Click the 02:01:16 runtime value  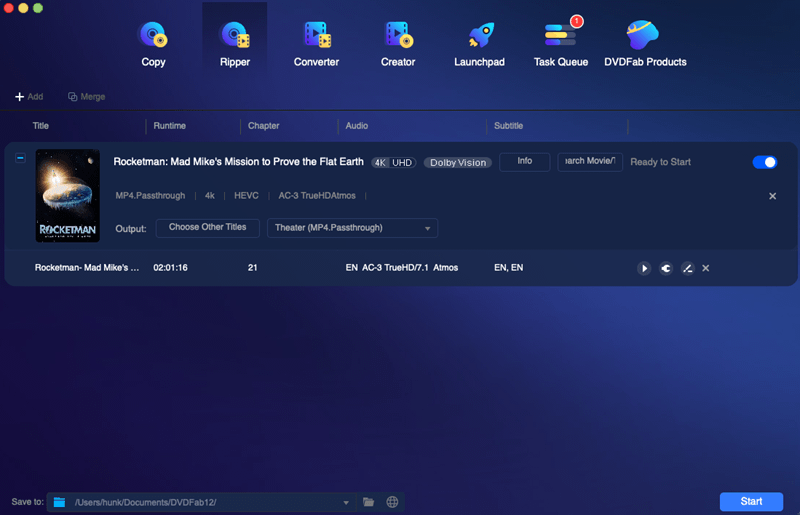coord(170,267)
